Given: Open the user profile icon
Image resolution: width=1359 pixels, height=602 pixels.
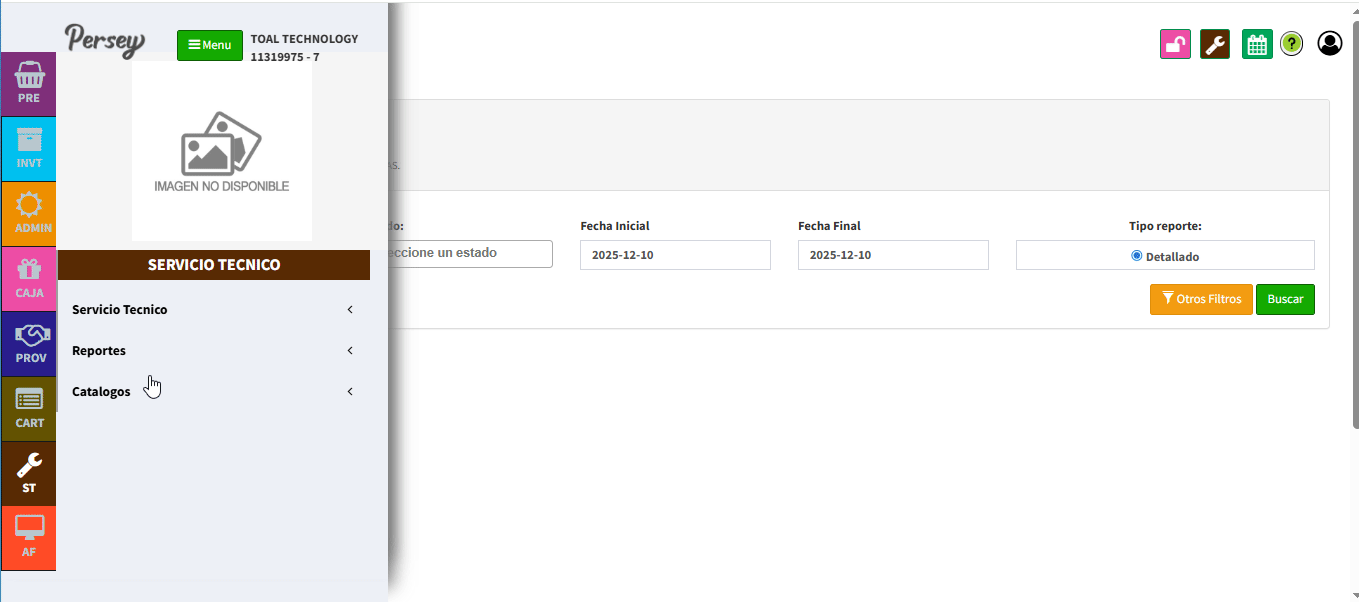Looking at the screenshot, I should [1329, 43].
